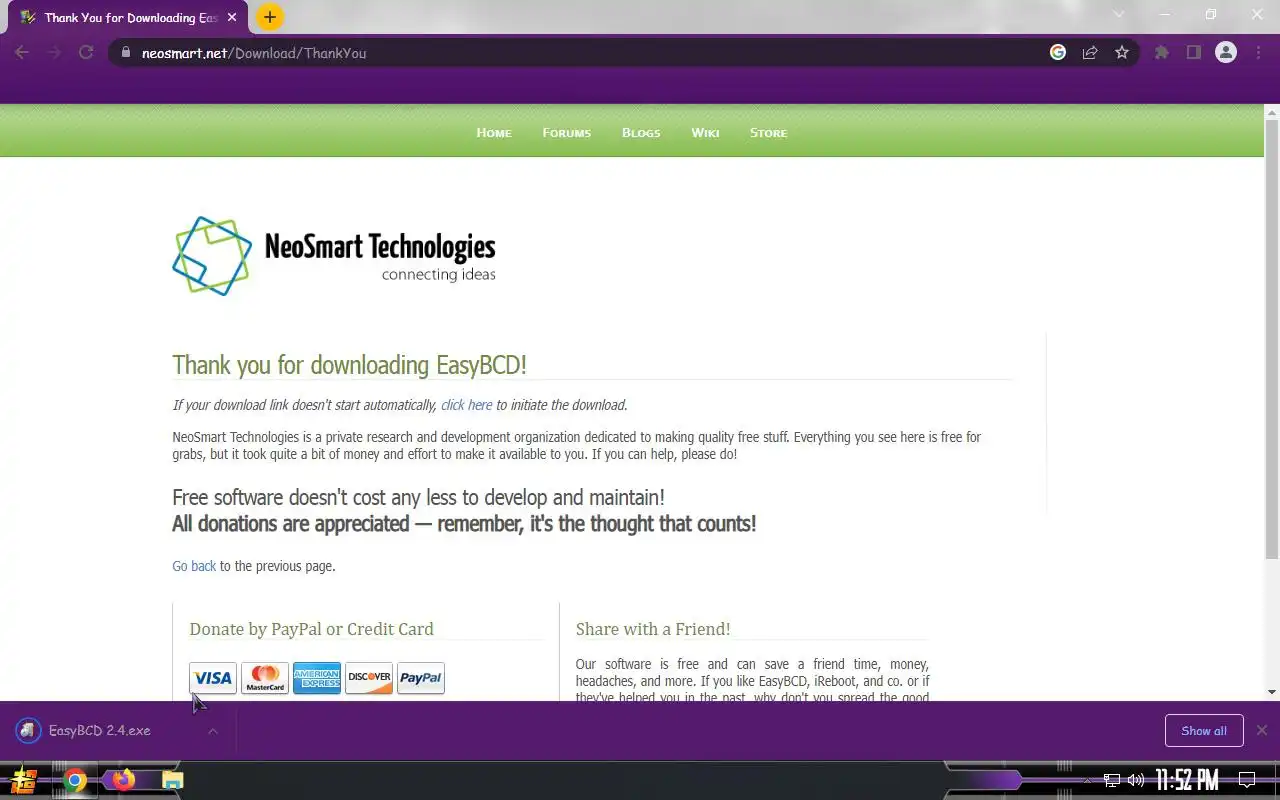Click the 'Donate by PayPal or Credit Card' heading
The width and height of the screenshot is (1280, 800).
pyautogui.click(x=311, y=629)
